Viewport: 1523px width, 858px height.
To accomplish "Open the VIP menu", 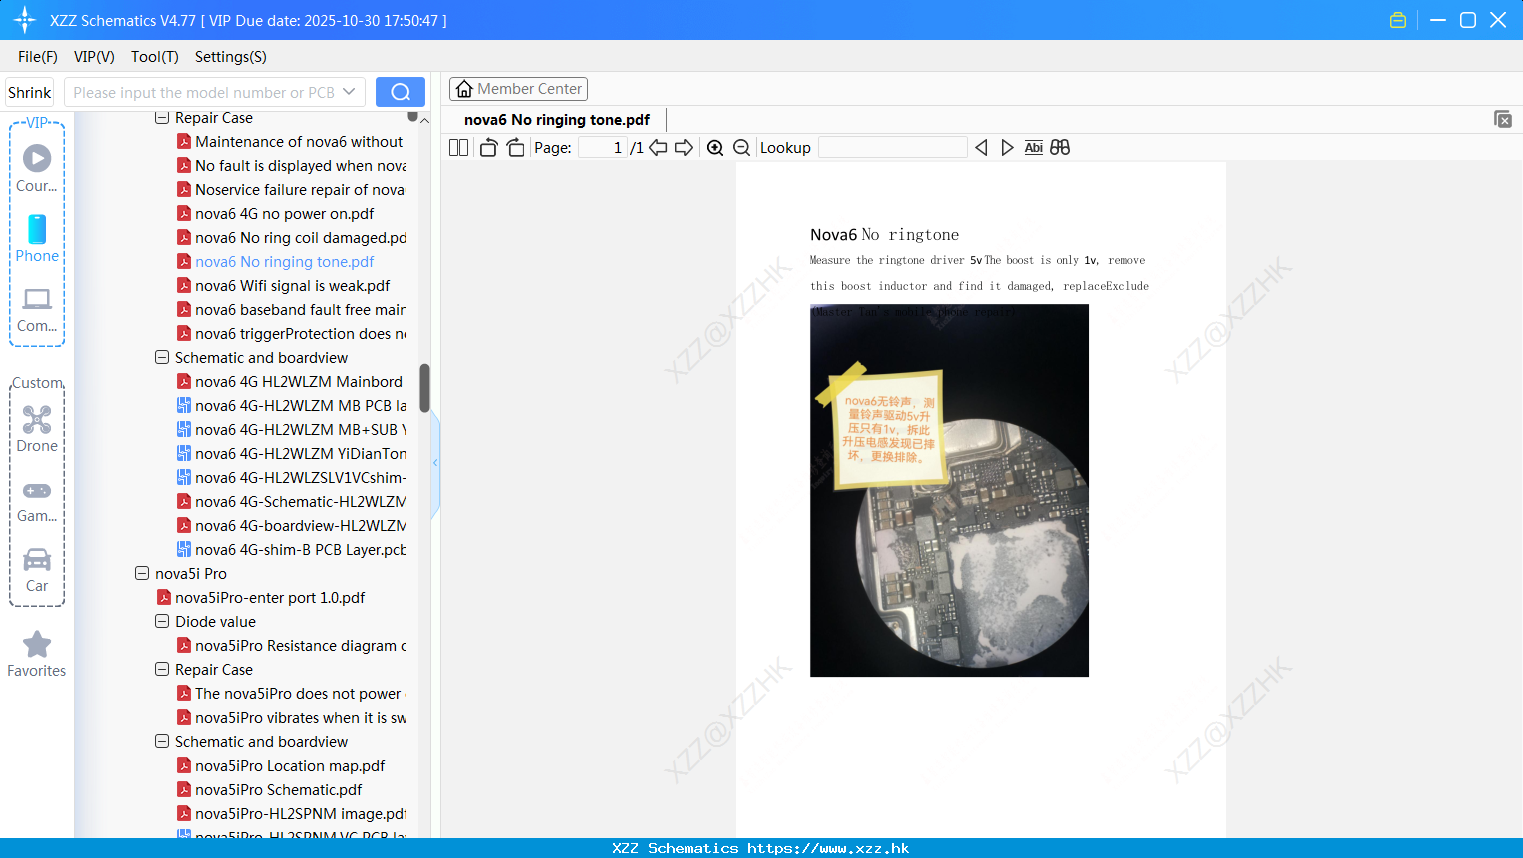I will (94, 57).
